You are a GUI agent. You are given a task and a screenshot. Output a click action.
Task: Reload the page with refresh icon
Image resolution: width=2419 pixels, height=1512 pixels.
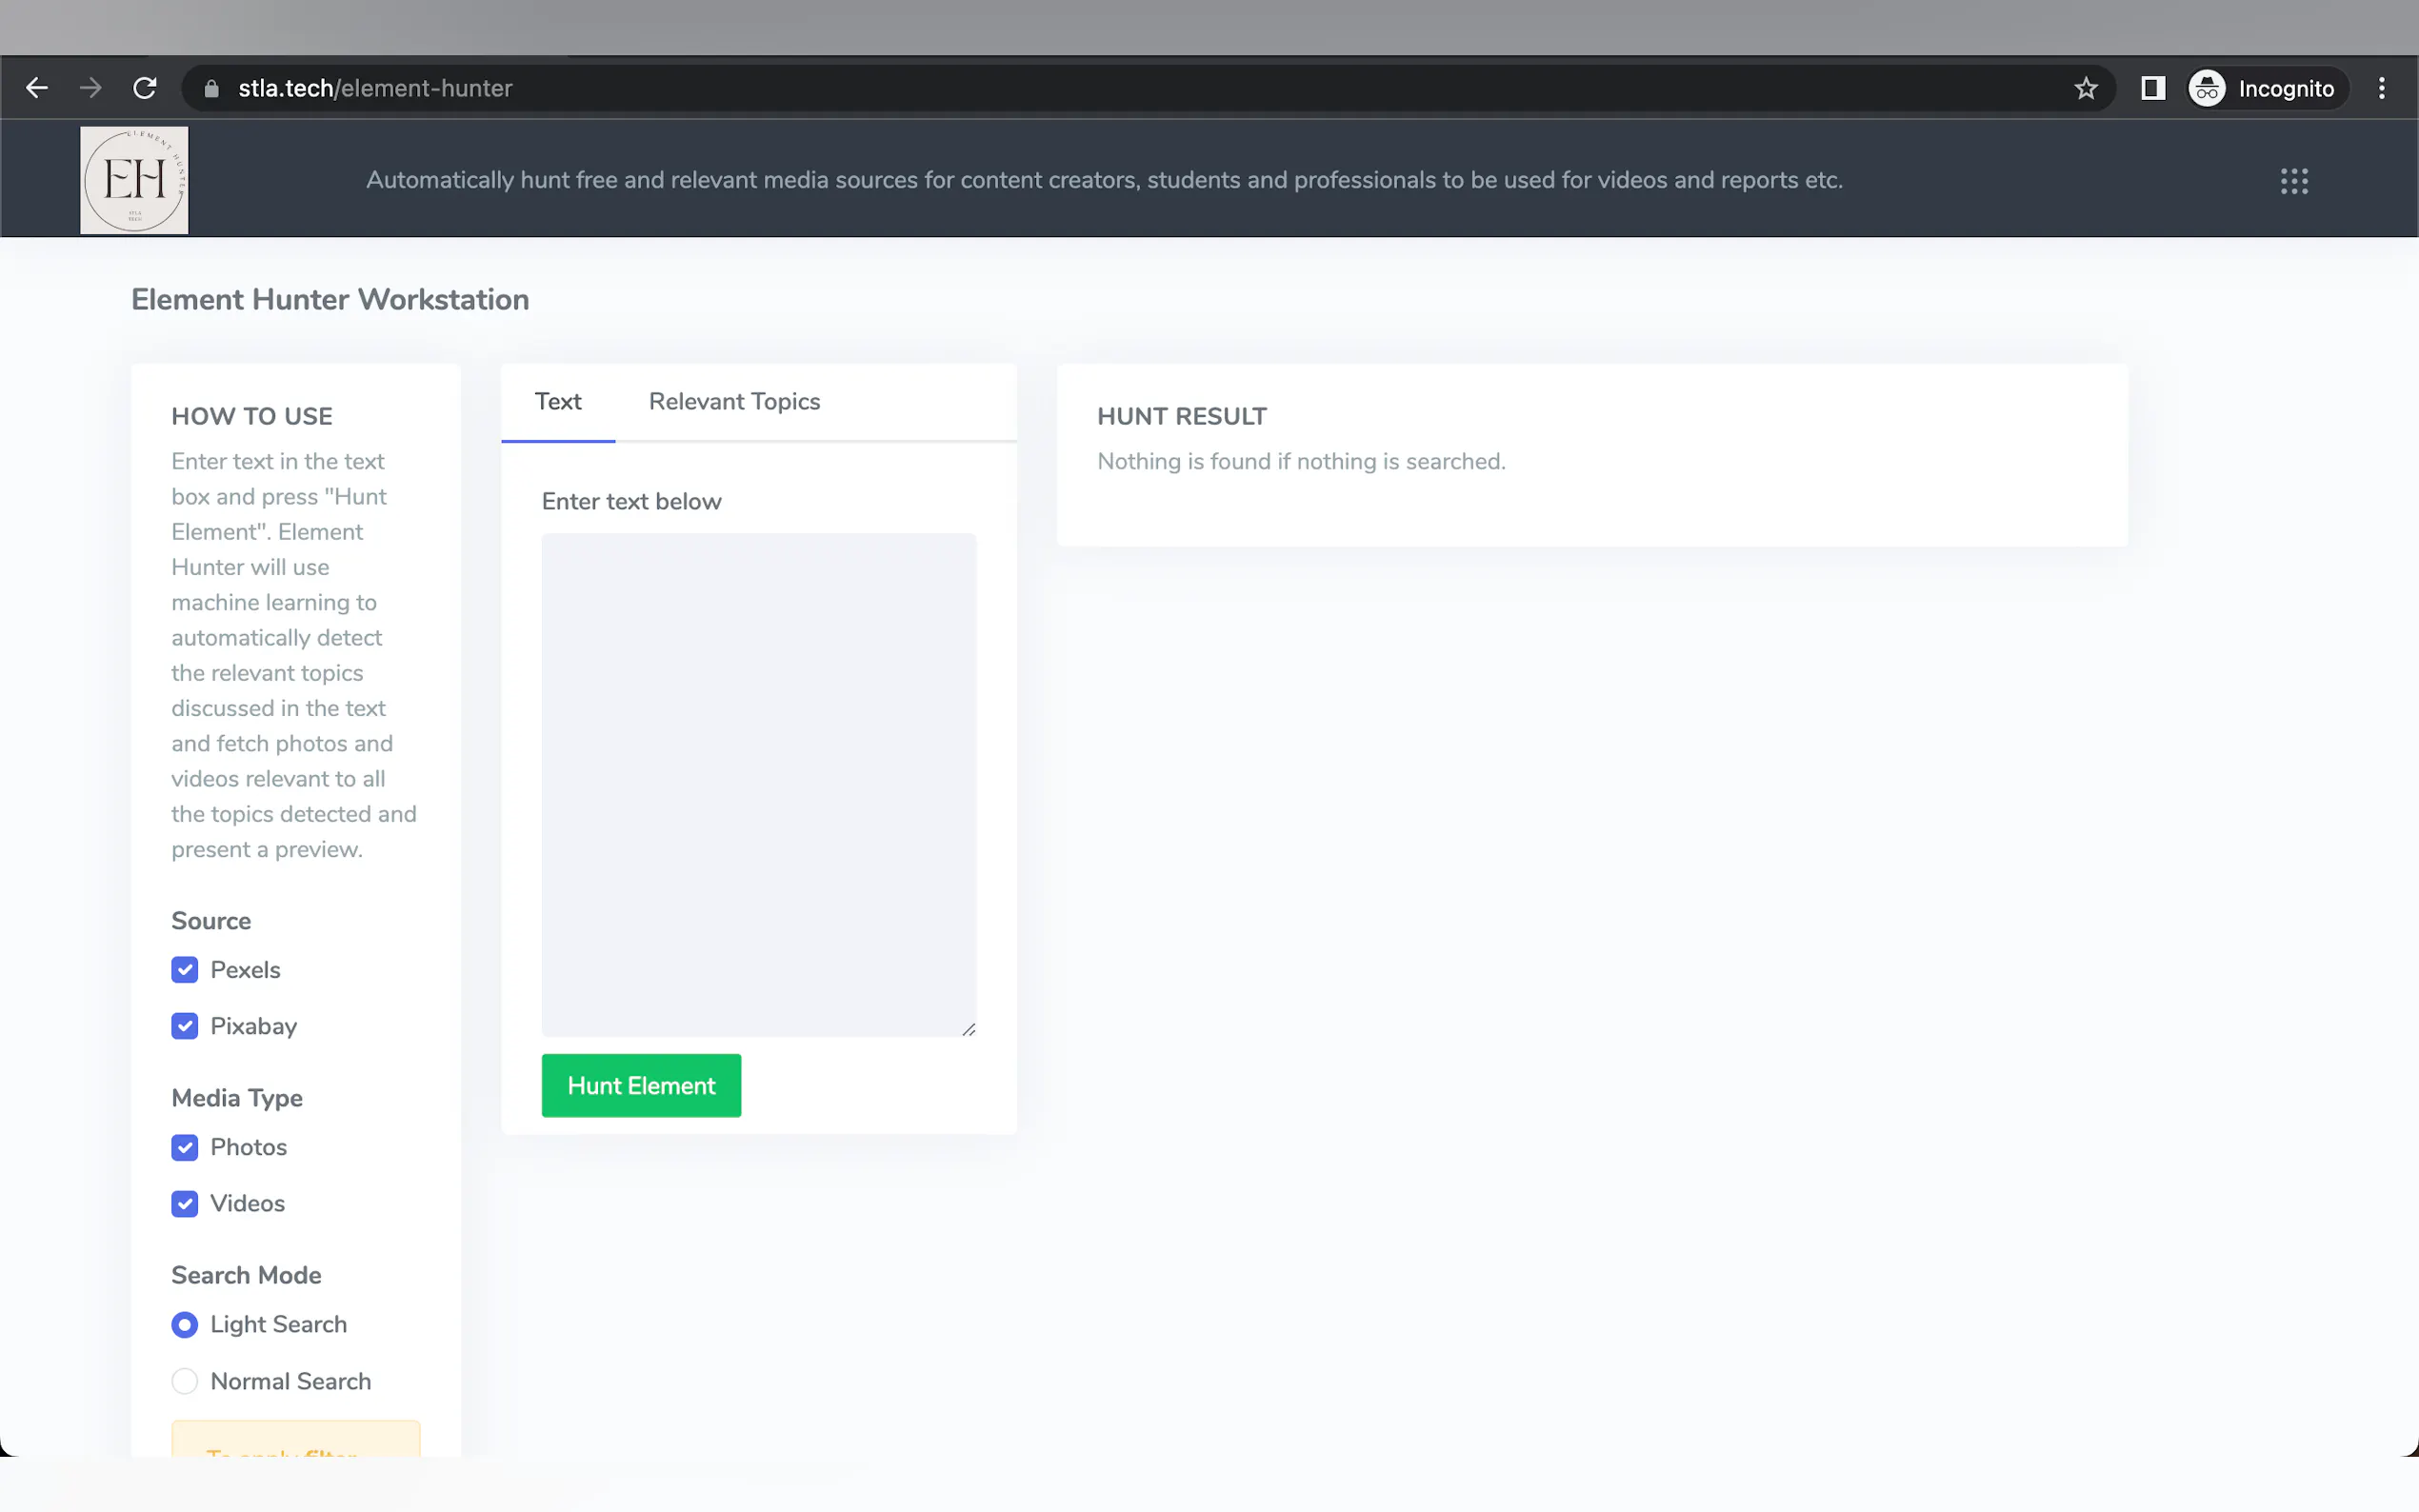coord(145,88)
